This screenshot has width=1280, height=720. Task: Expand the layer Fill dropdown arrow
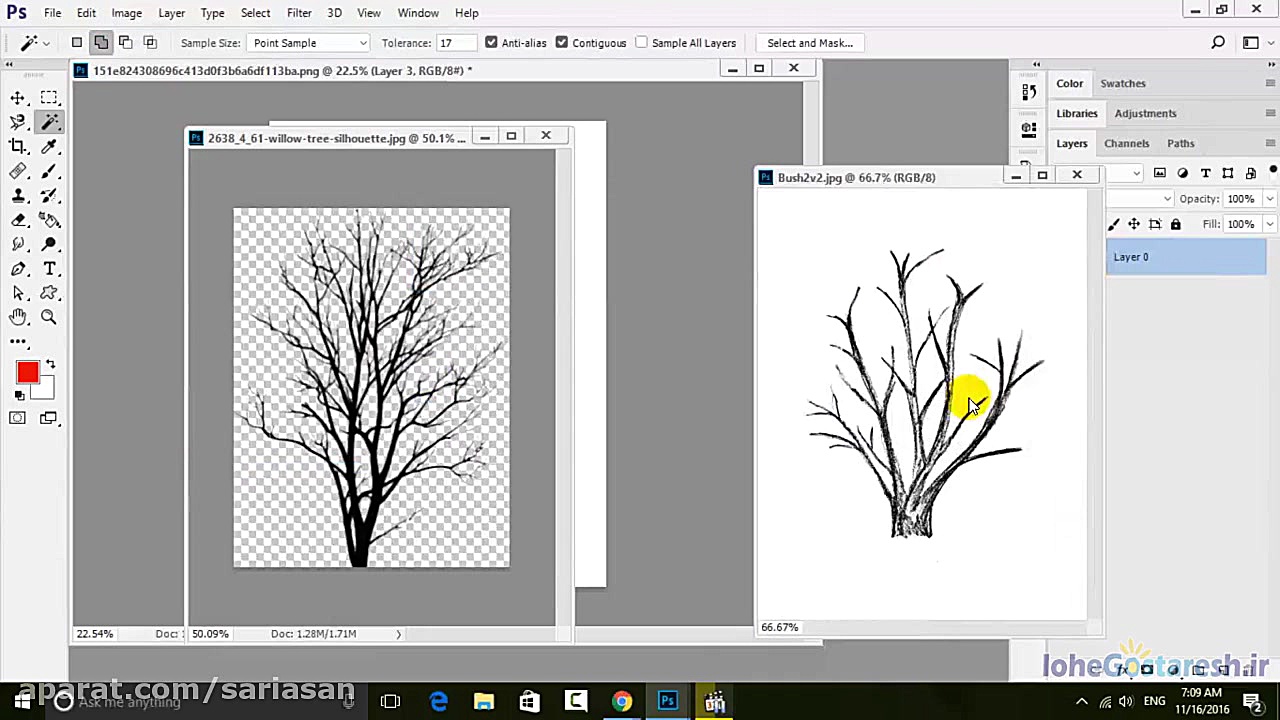point(1269,224)
